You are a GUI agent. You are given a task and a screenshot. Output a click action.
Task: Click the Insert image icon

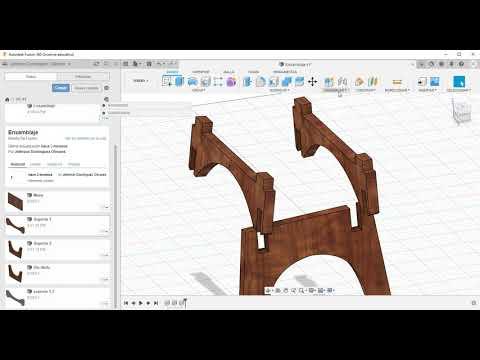(x=435, y=81)
